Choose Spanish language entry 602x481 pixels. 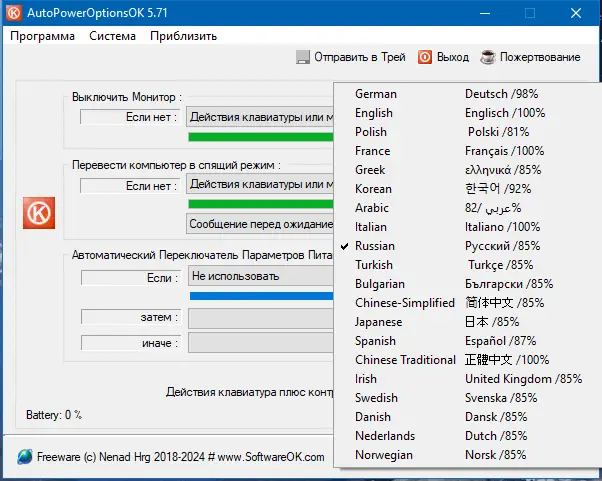pos(468,341)
